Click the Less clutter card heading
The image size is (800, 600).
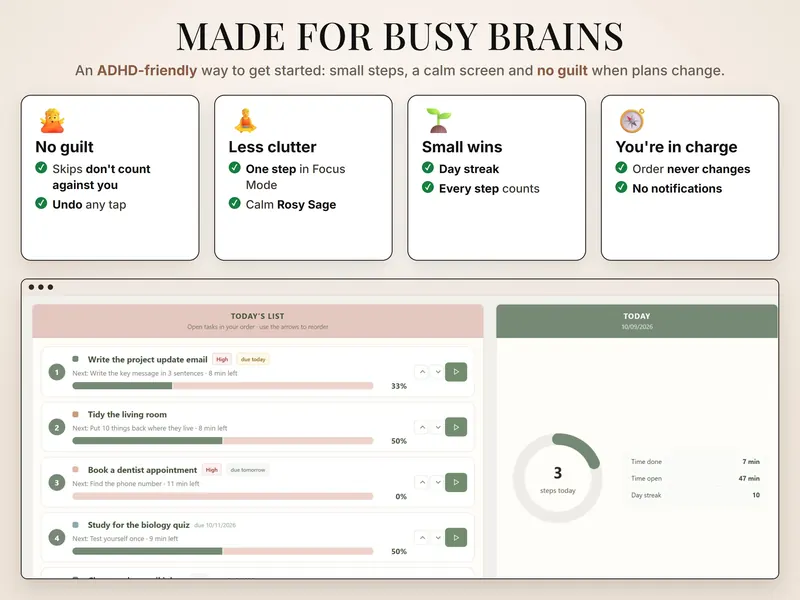(x=272, y=147)
